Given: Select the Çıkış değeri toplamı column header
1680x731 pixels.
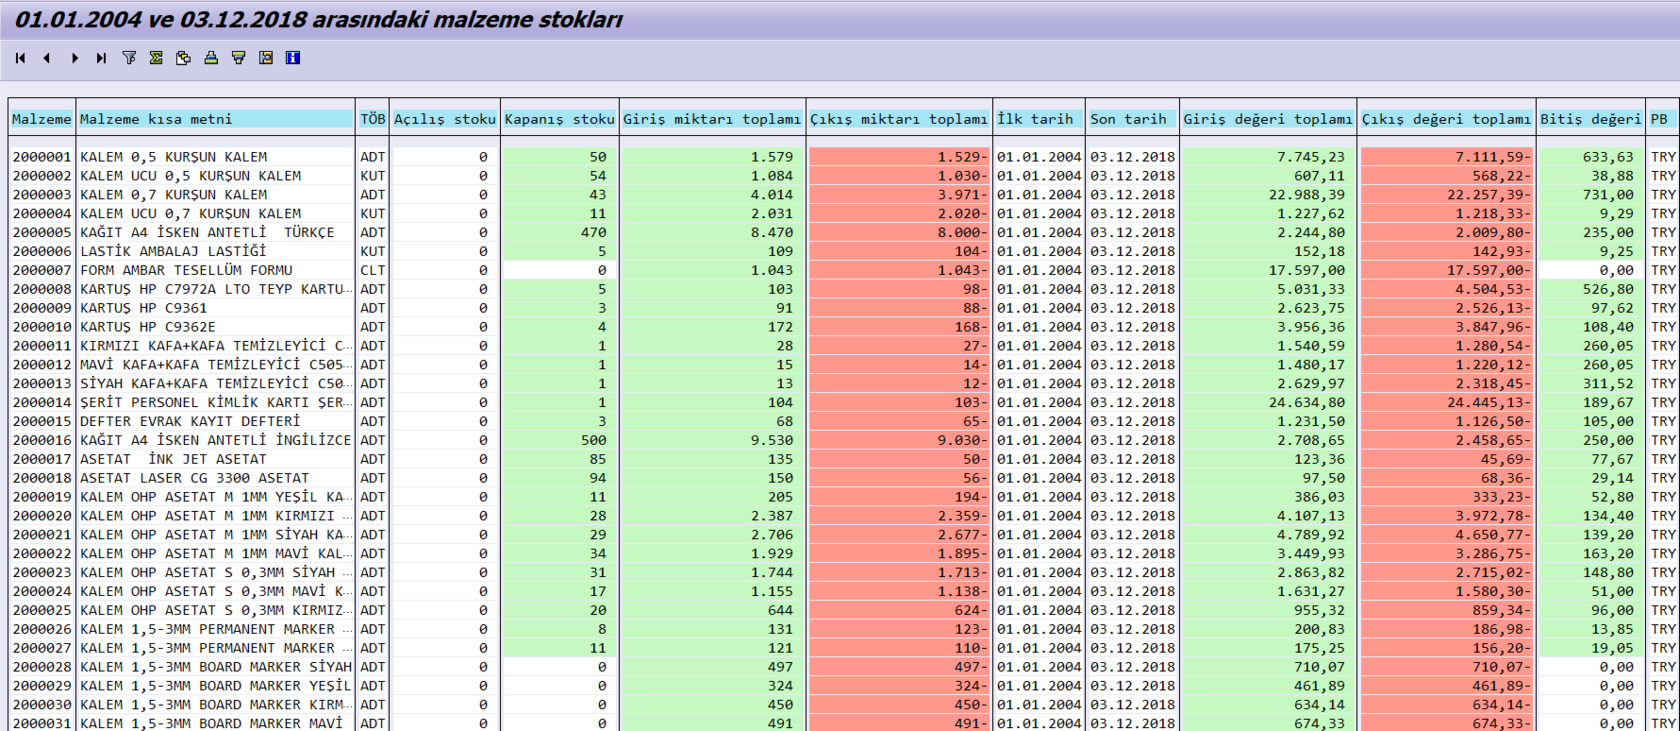Looking at the screenshot, I should [x=1446, y=119].
